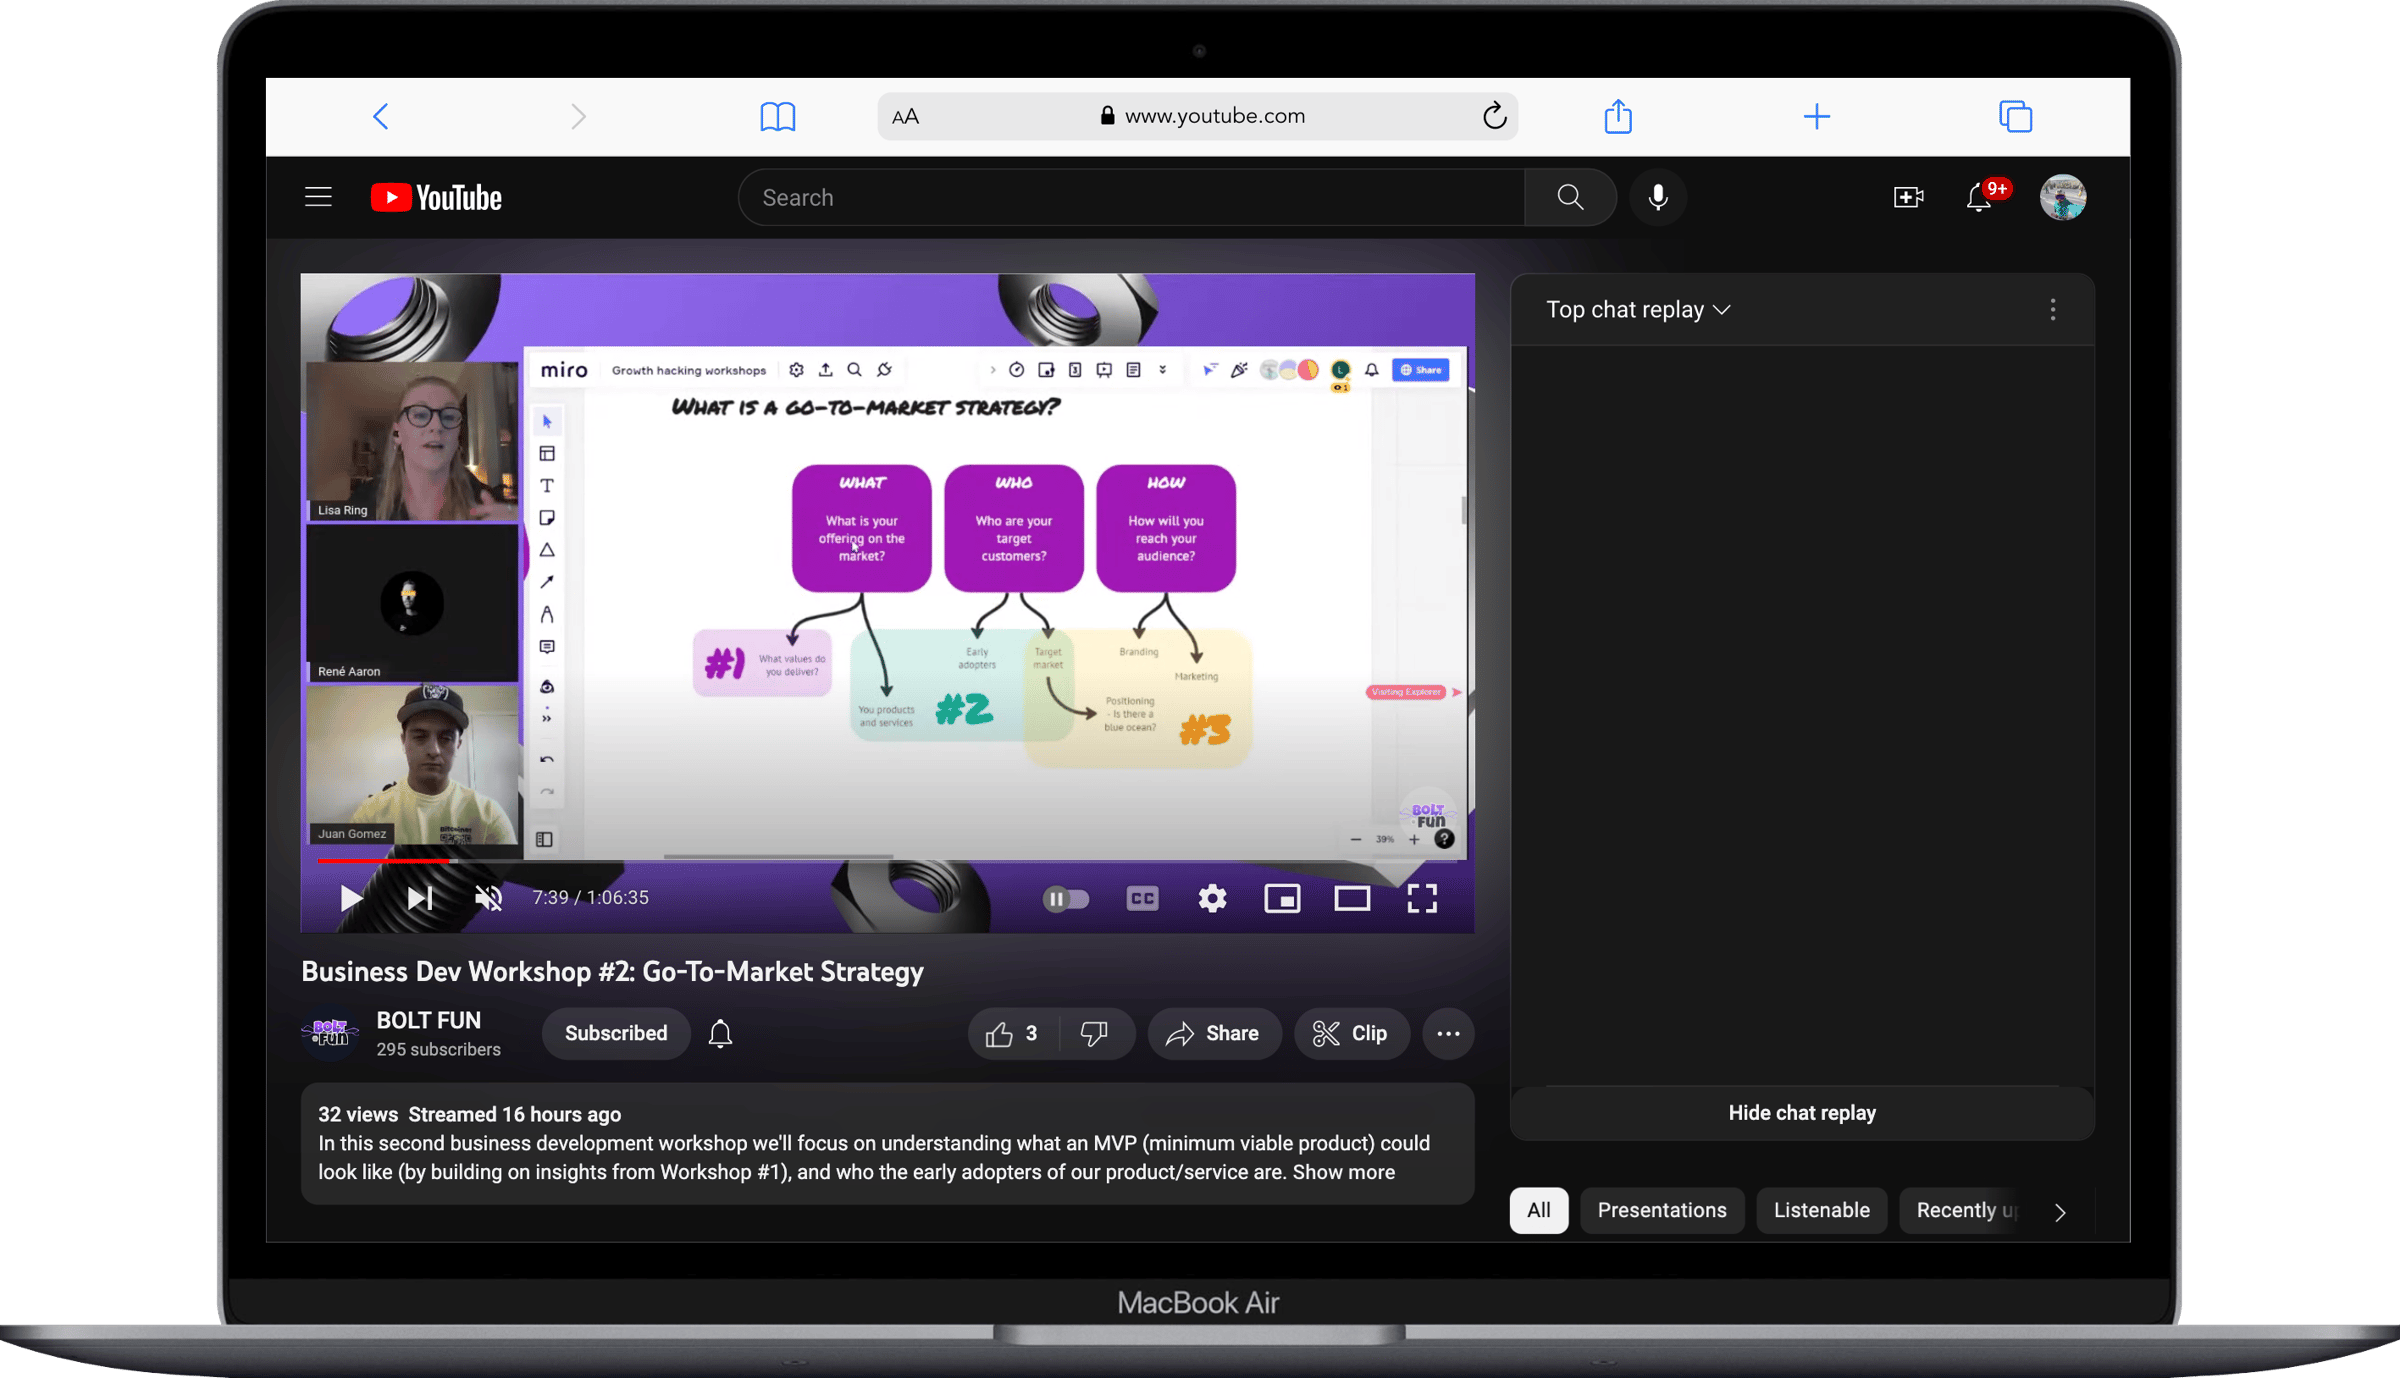Unmute the video audio
This screenshot has height=1378, width=2400.
tap(489, 898)
